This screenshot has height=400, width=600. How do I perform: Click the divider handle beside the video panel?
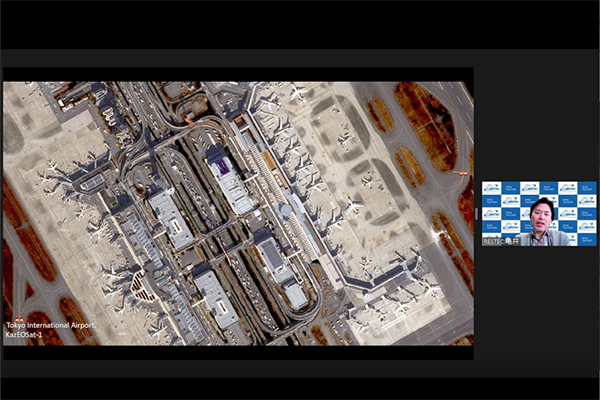(476, 214)
